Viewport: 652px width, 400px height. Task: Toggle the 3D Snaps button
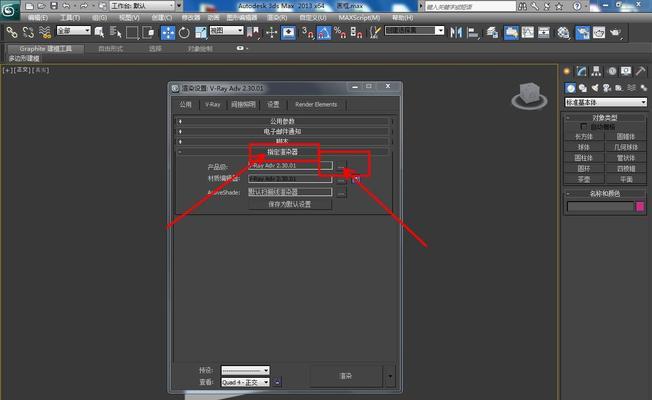tap(307, 32)
